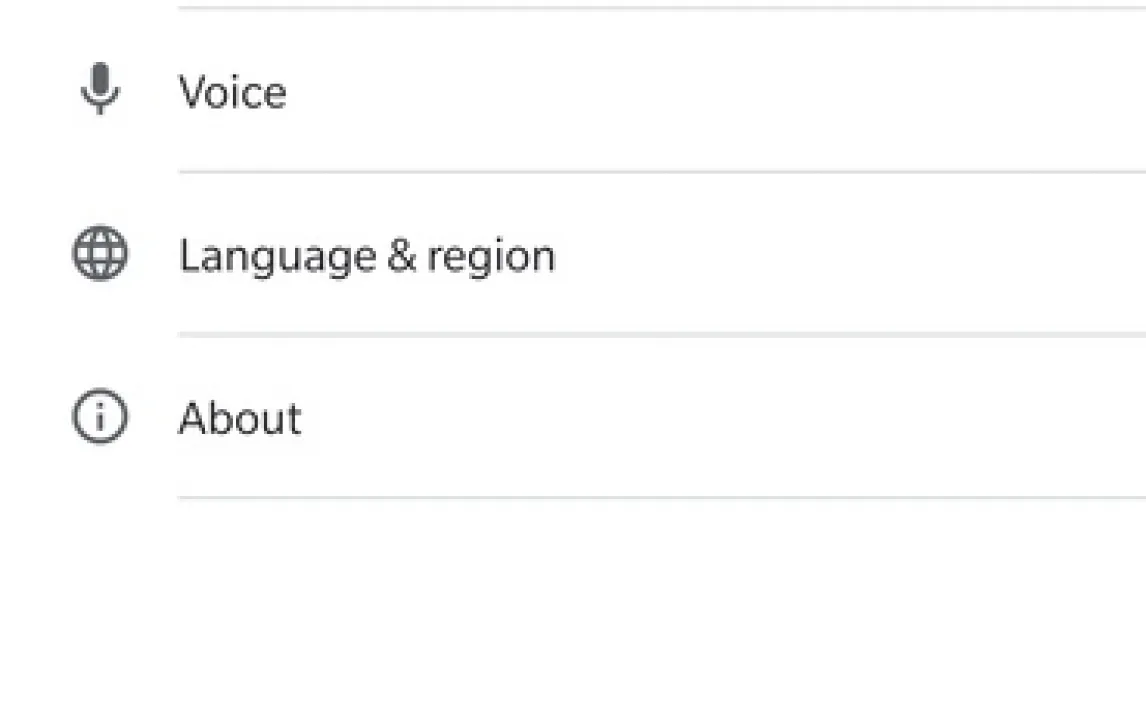The height and width of the screenshot is (716, 1146).
Task: Choose Voice from the settings list
Action: click(x=232, y=92)
